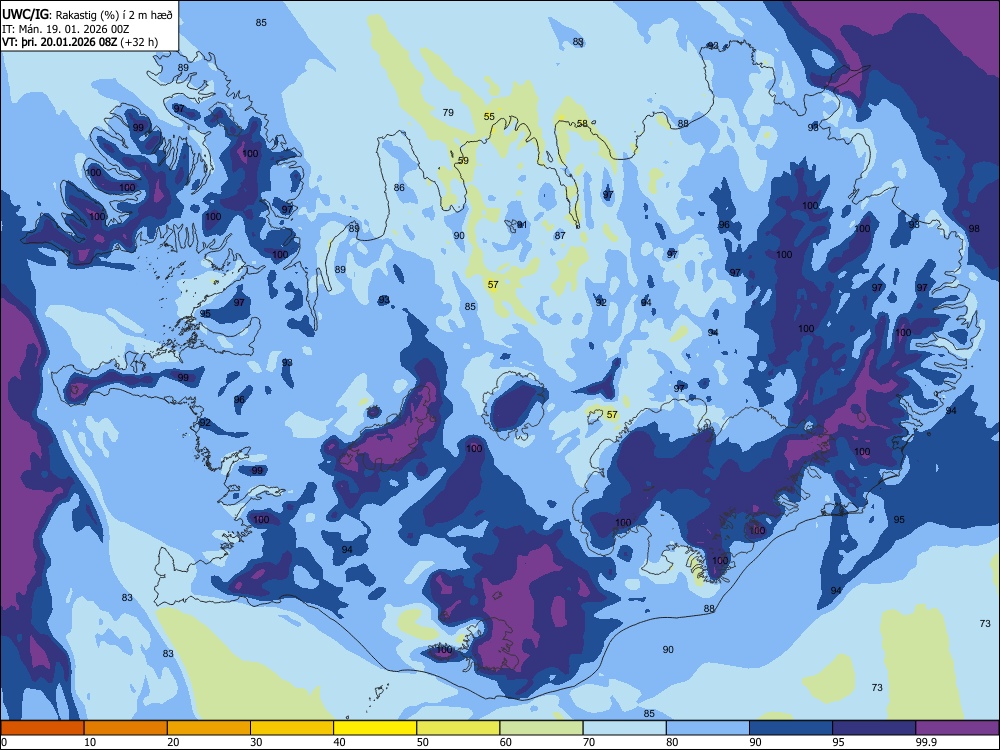Select the dark navy 95–99.9 legend swatch
The height and width of the screenshot is (750, 1000).
pos(874,728)
